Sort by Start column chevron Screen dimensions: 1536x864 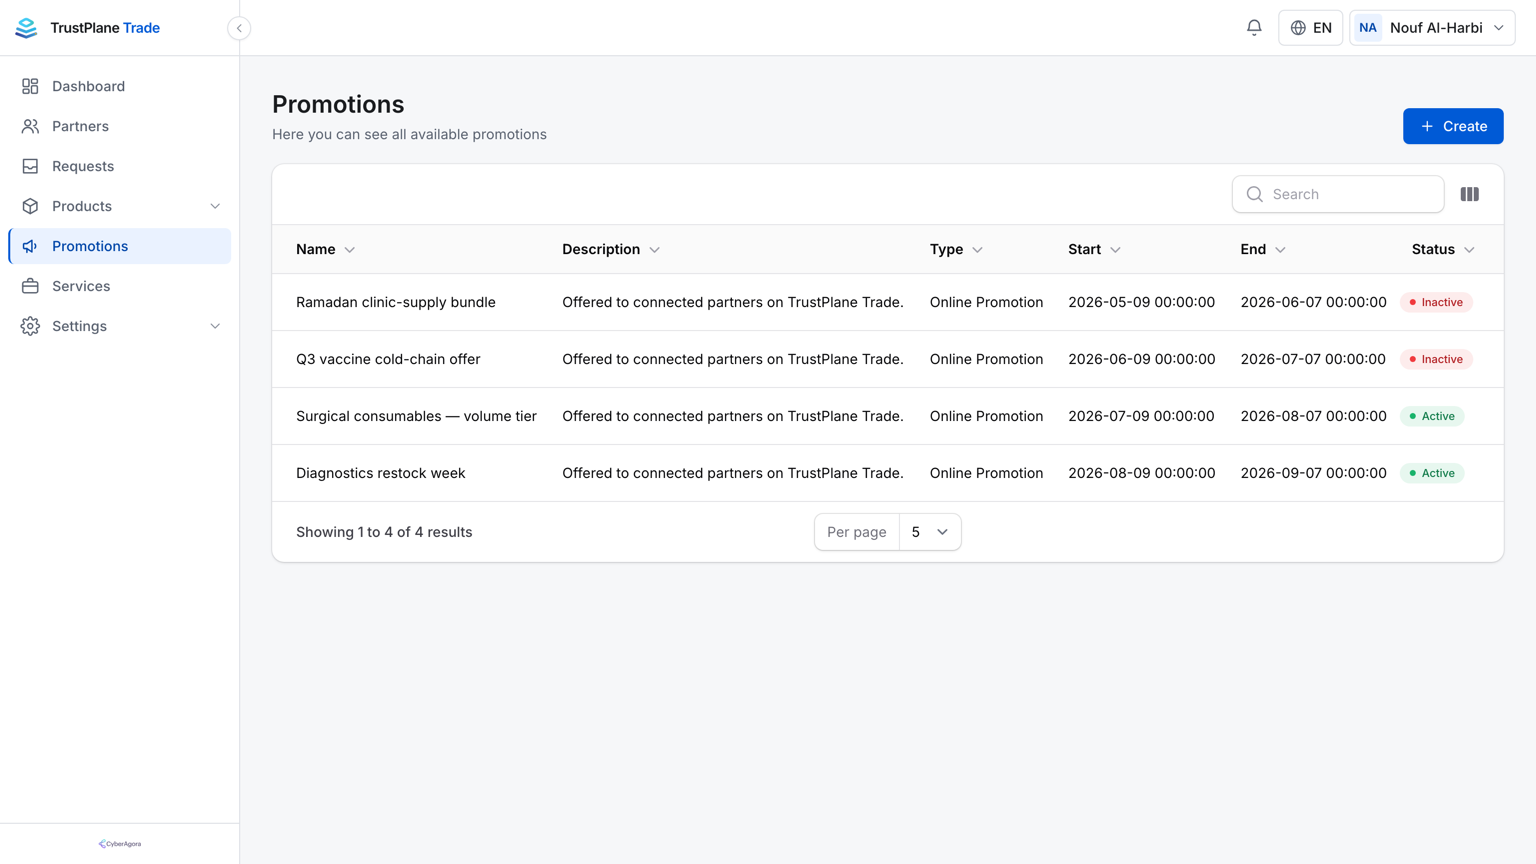pyautogui.click(x=1115, y=250)
